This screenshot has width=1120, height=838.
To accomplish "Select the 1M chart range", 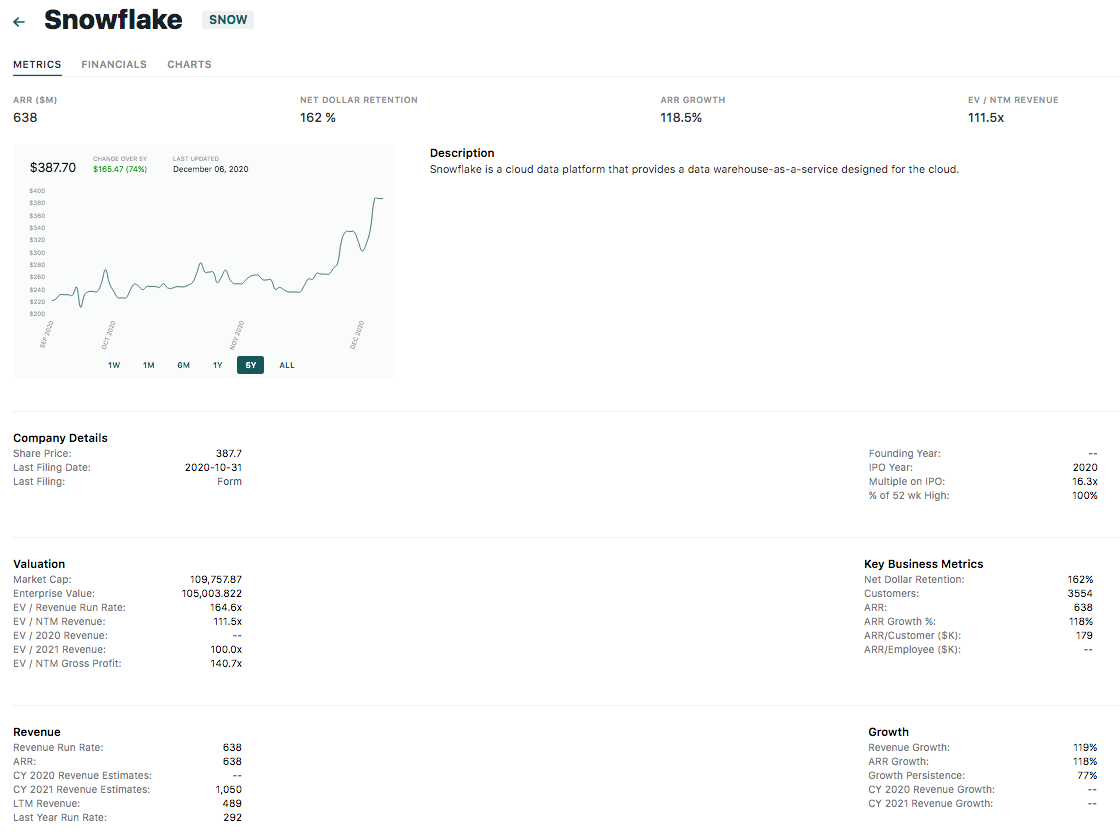I will point(149,365).
